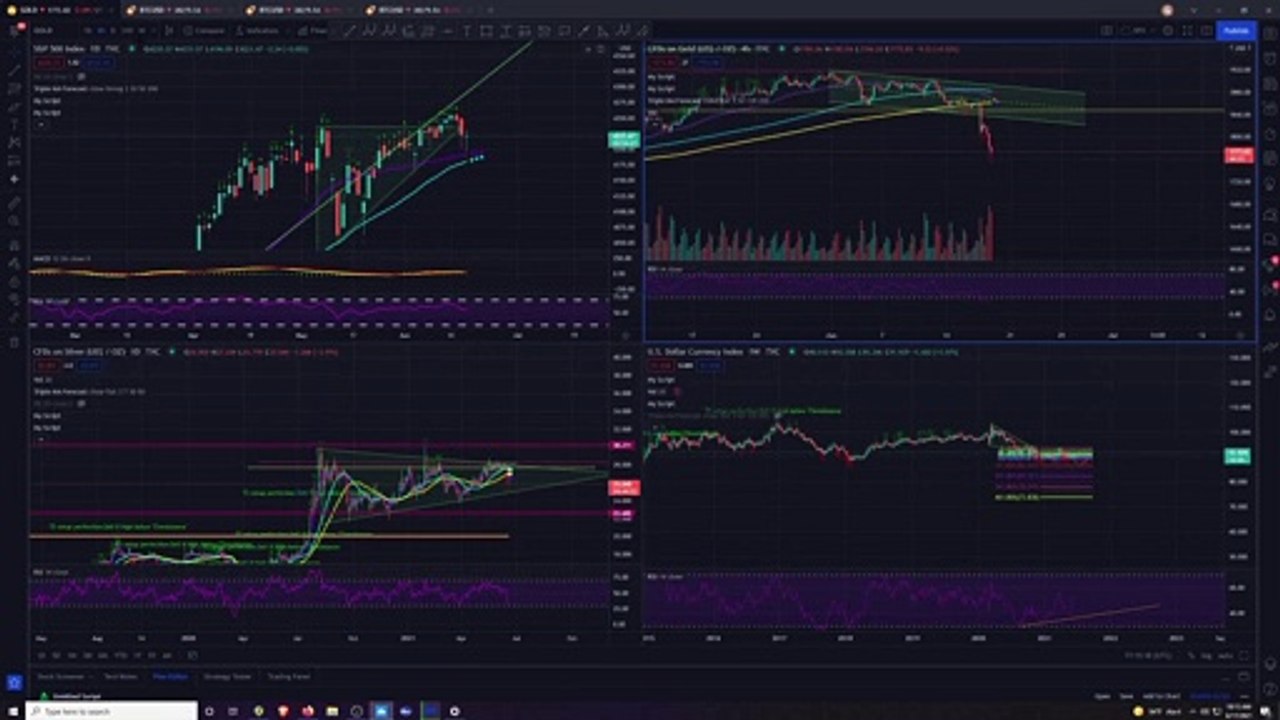
Task: Click the red sell button on S&P chart
Action: point(47,62)
